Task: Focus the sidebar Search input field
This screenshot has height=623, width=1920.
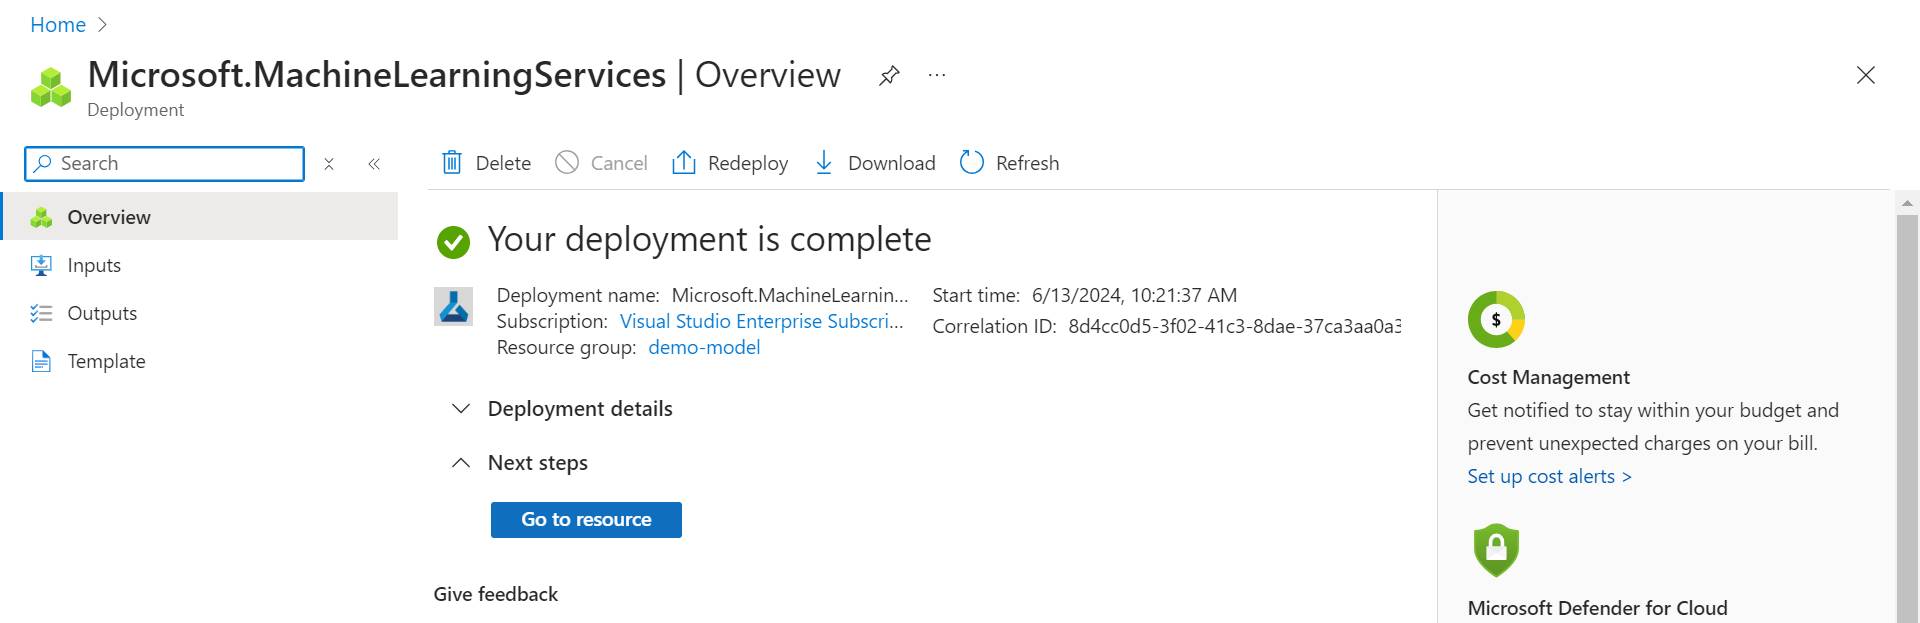Action: (164, 164)
